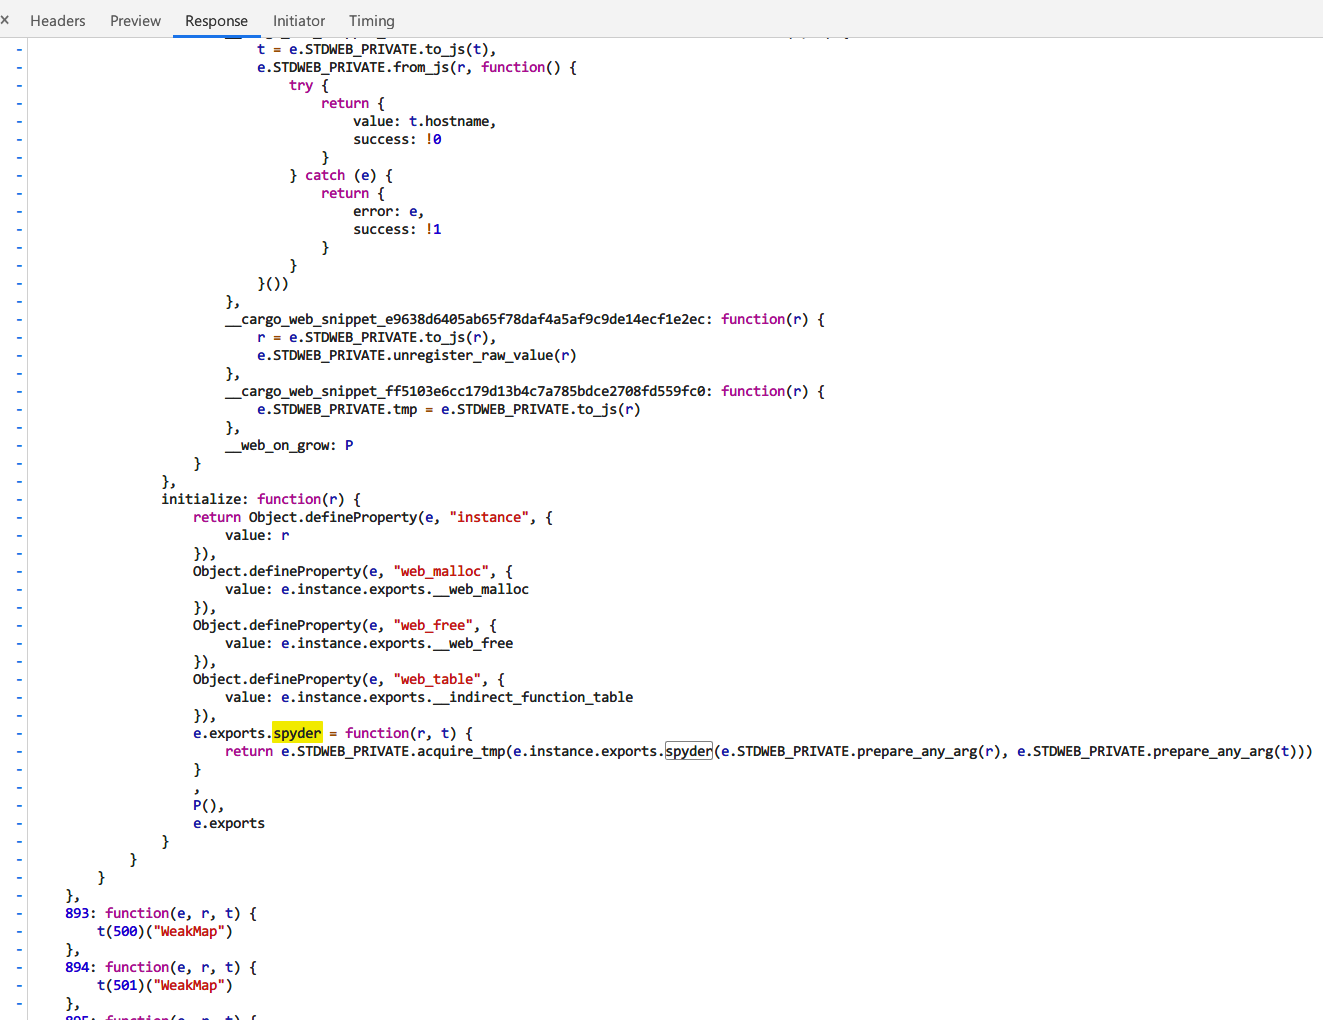Open the Timing tab
Image resolution: width=1323 pixels, height=1020 pixels.
point(371,21)
